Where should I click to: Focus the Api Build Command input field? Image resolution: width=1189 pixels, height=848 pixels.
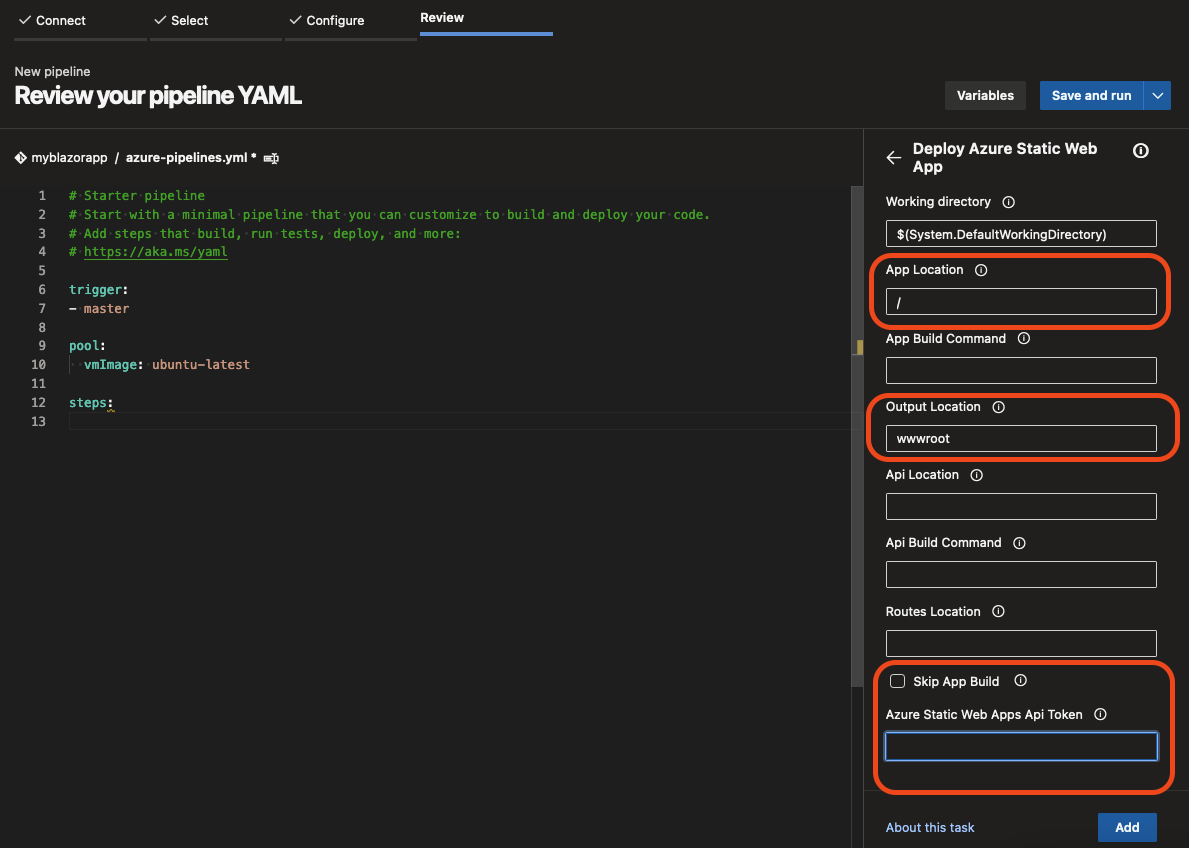[1021, 574]
